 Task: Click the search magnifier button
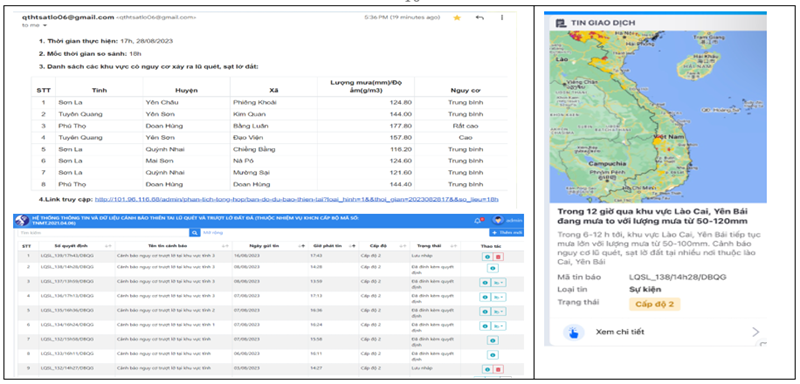coord(194,233)
